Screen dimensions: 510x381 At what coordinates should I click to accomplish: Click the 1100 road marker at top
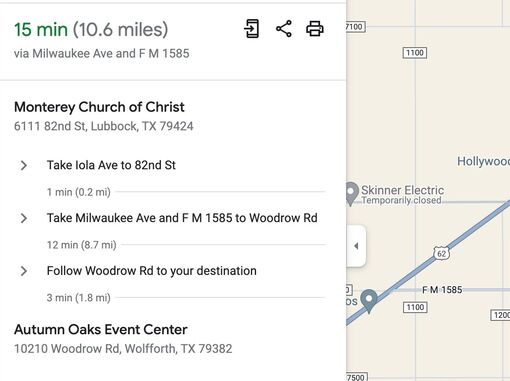tap(415, 53)
